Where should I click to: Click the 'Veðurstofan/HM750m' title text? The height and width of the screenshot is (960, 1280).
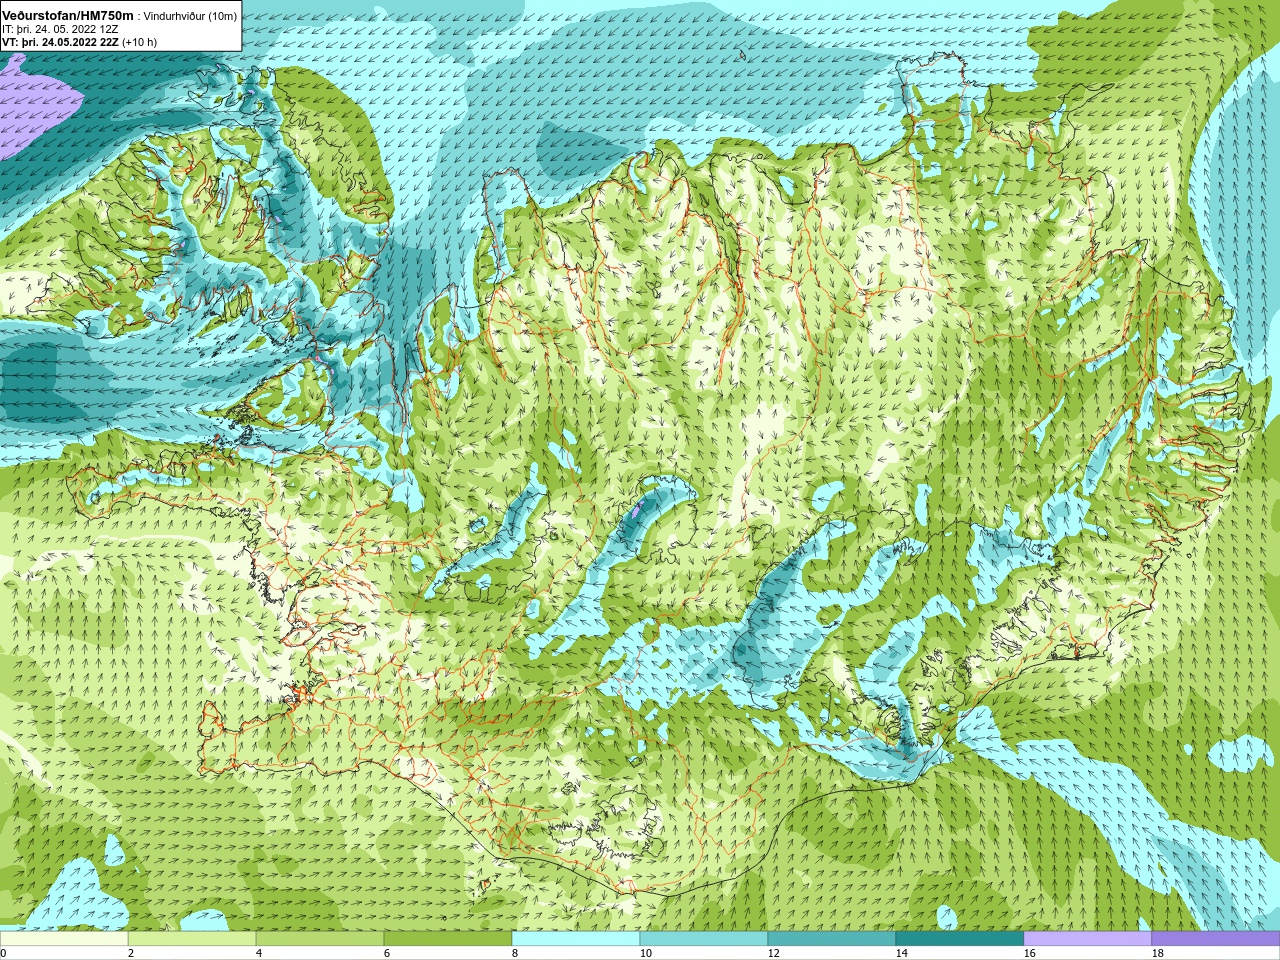[x=68, y=16]
